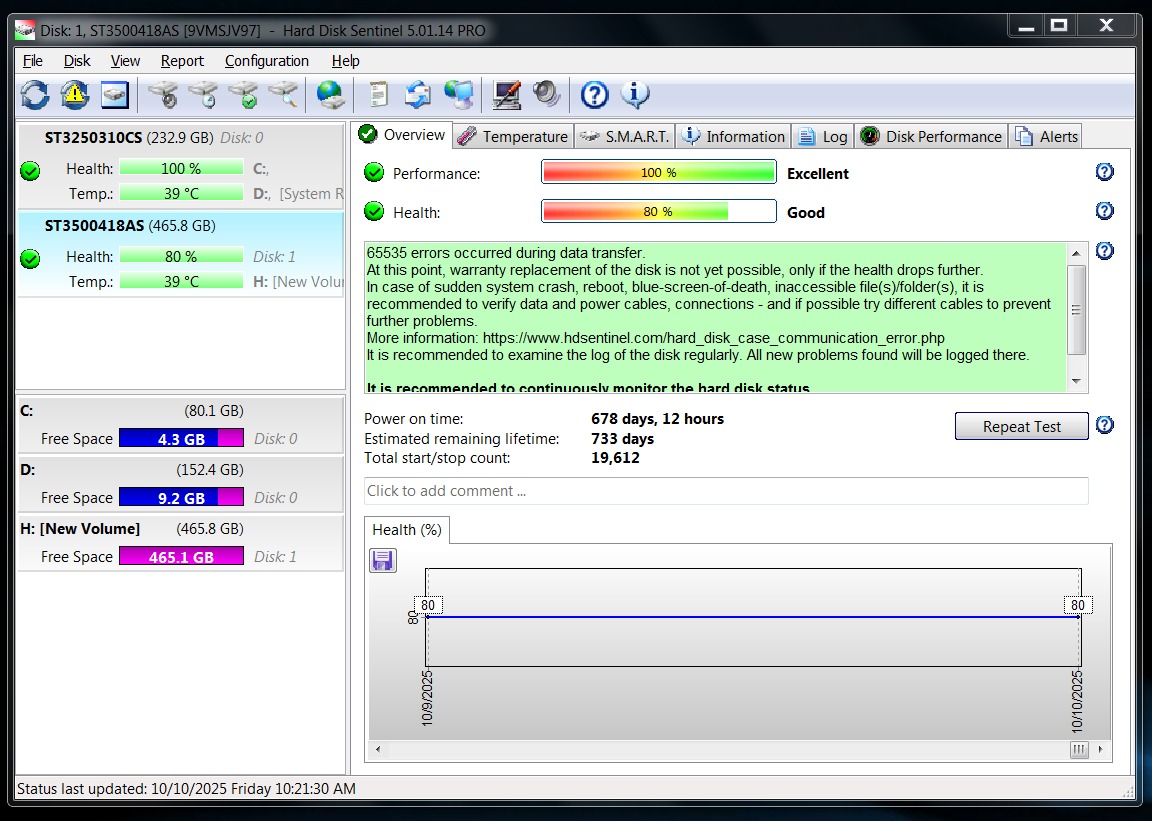
Task: Click the blue info bubble toolbar icon
Action: pos(635,95)
